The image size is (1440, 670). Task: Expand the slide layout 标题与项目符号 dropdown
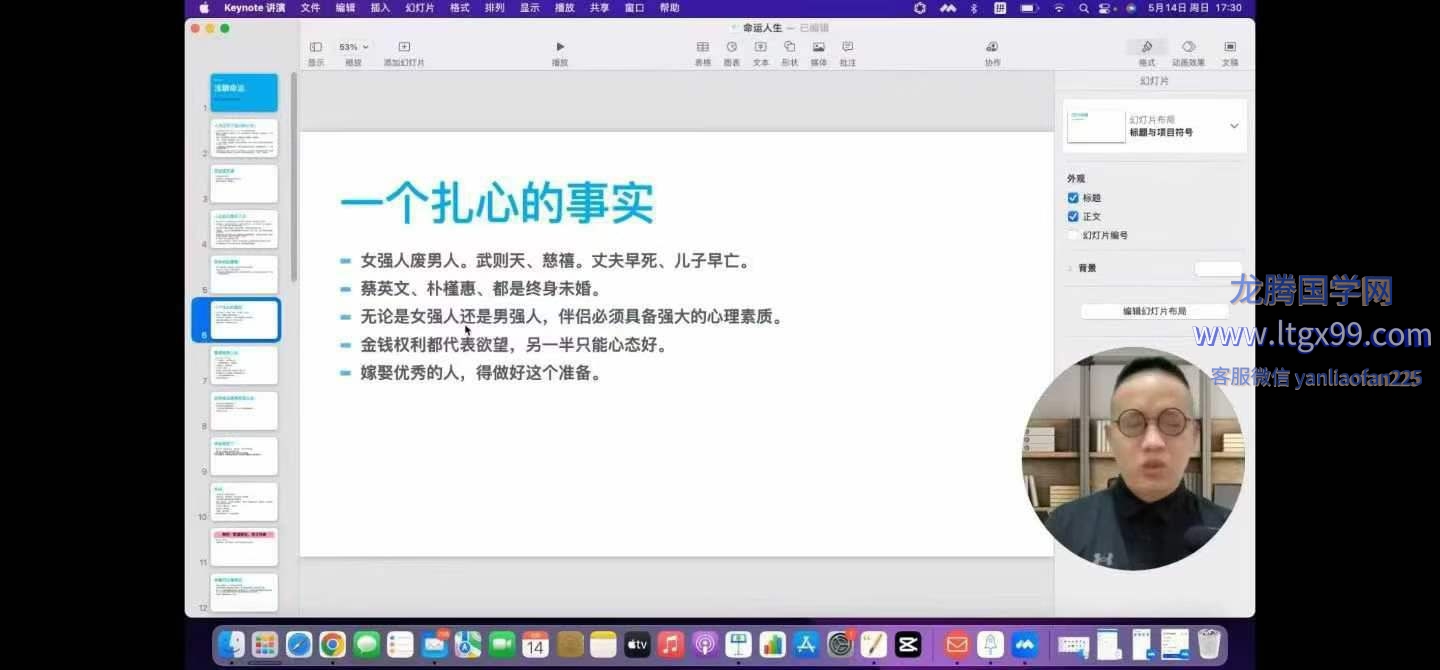[x=1234, y=126]
